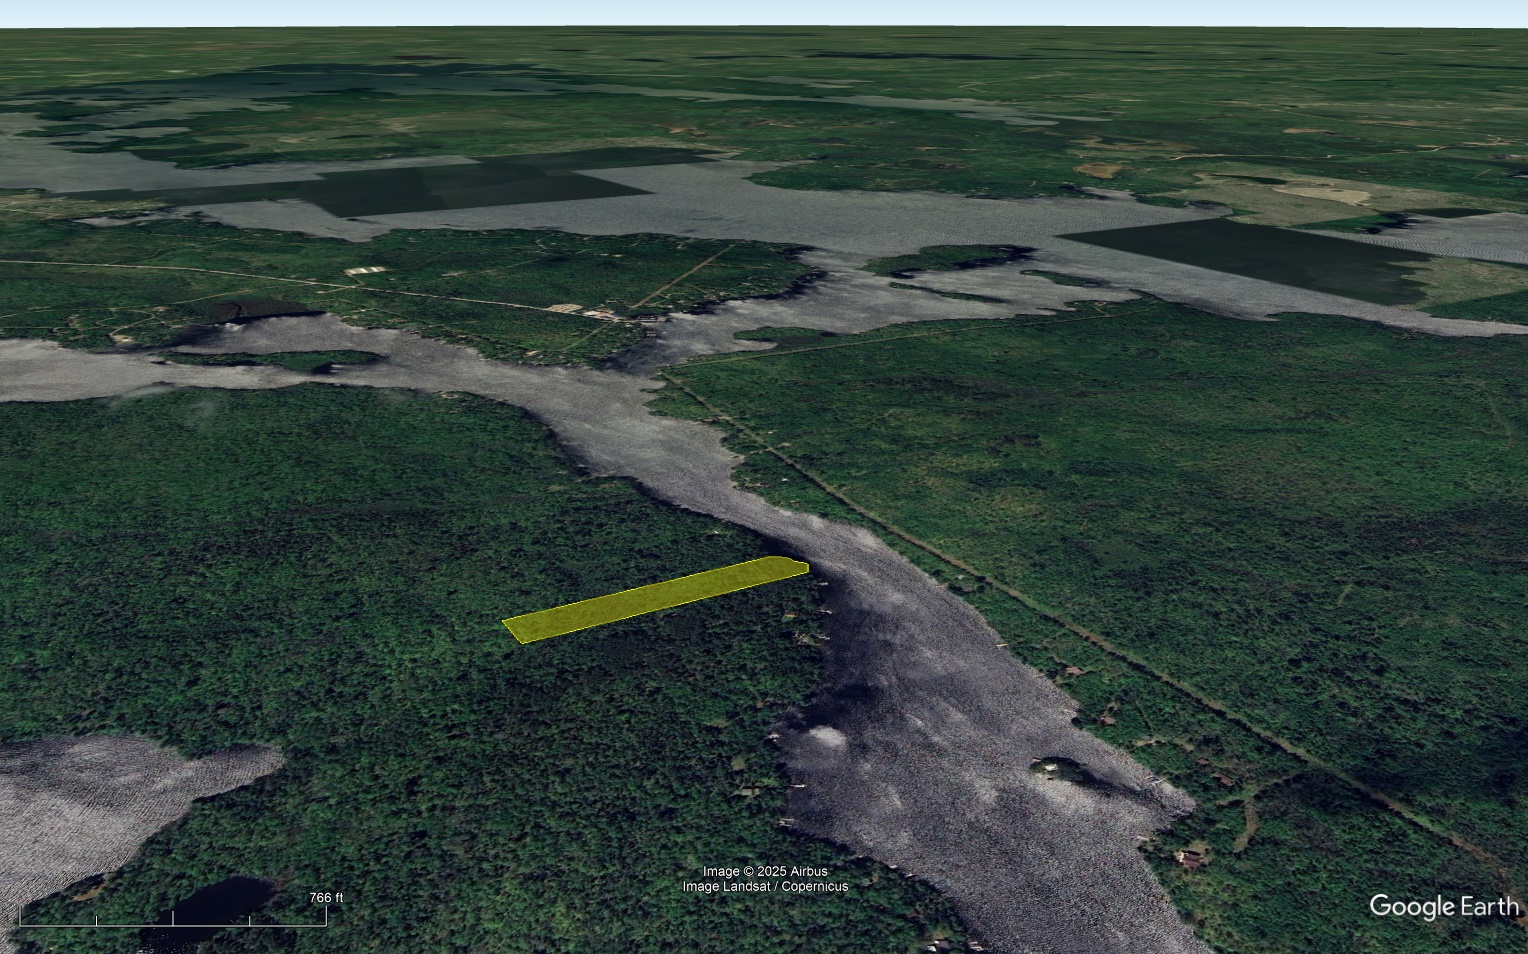Click the 'Image Landsat / Copernicus' attribution text
This screenshot has height=954, width=1528.
(765, 887)
